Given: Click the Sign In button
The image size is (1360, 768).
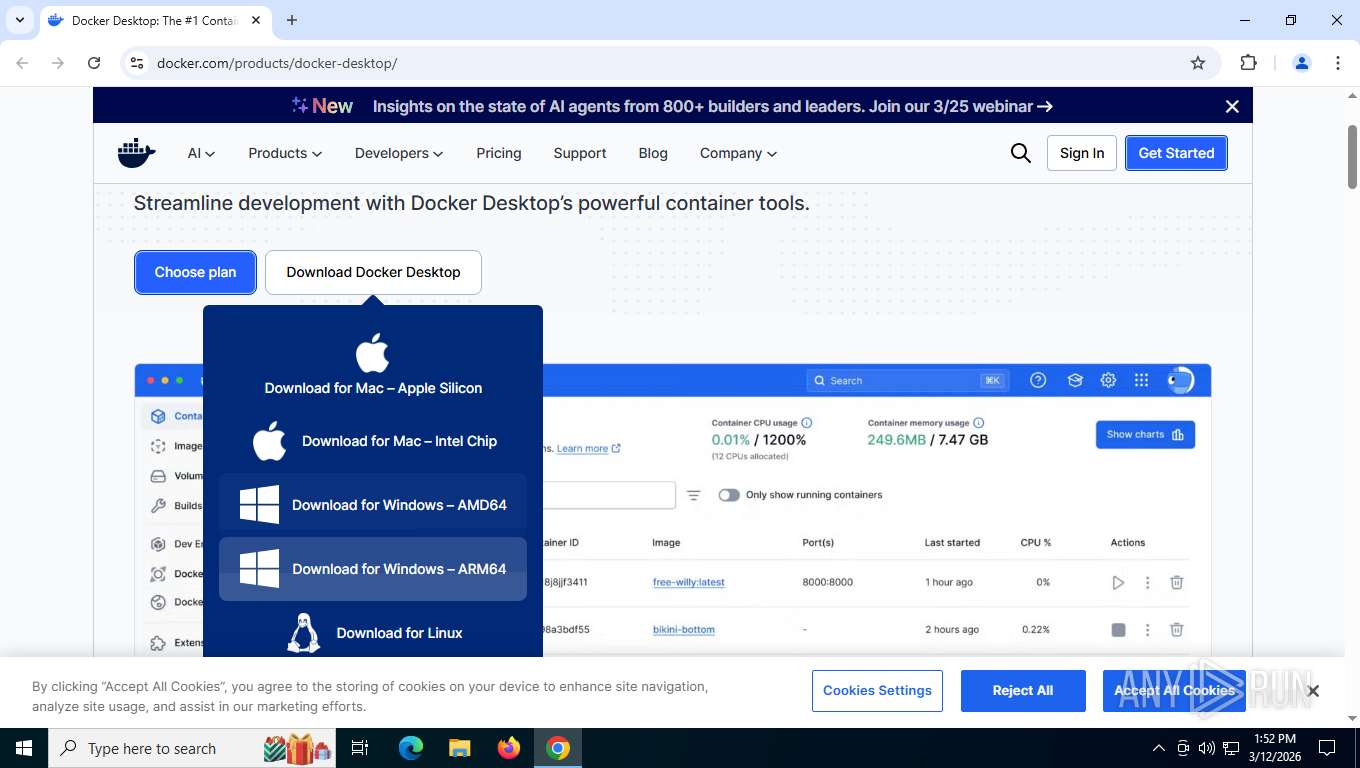Looking at the screenshot, I should [1082, 153].
